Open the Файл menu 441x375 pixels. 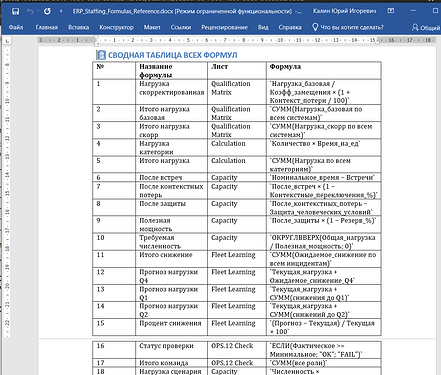coord(16,27)
